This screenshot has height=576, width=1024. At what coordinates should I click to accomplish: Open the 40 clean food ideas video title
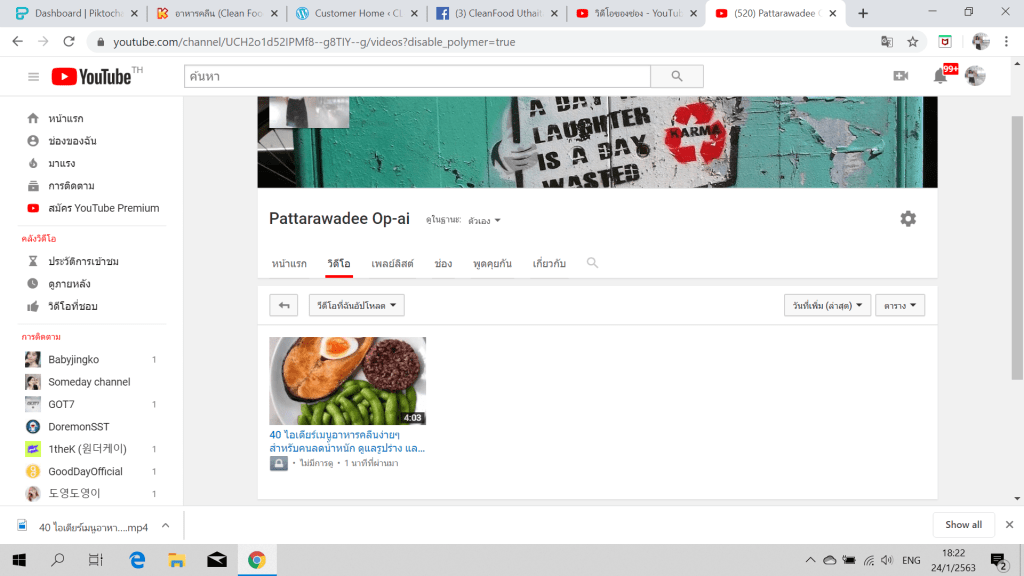[x=347, y=441]
